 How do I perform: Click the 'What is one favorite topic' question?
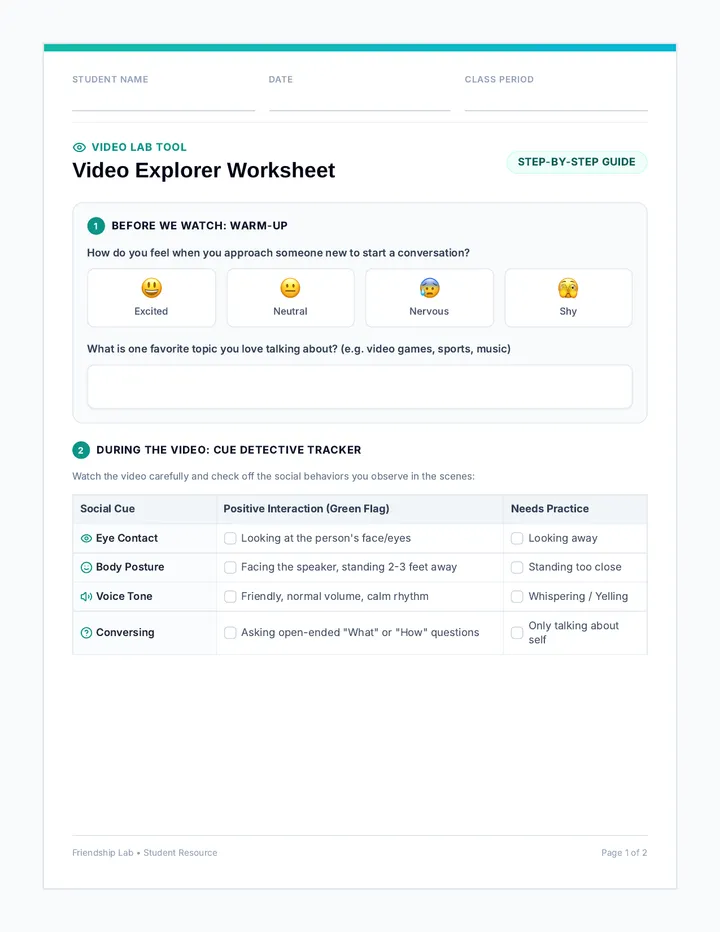pos(299,349)
